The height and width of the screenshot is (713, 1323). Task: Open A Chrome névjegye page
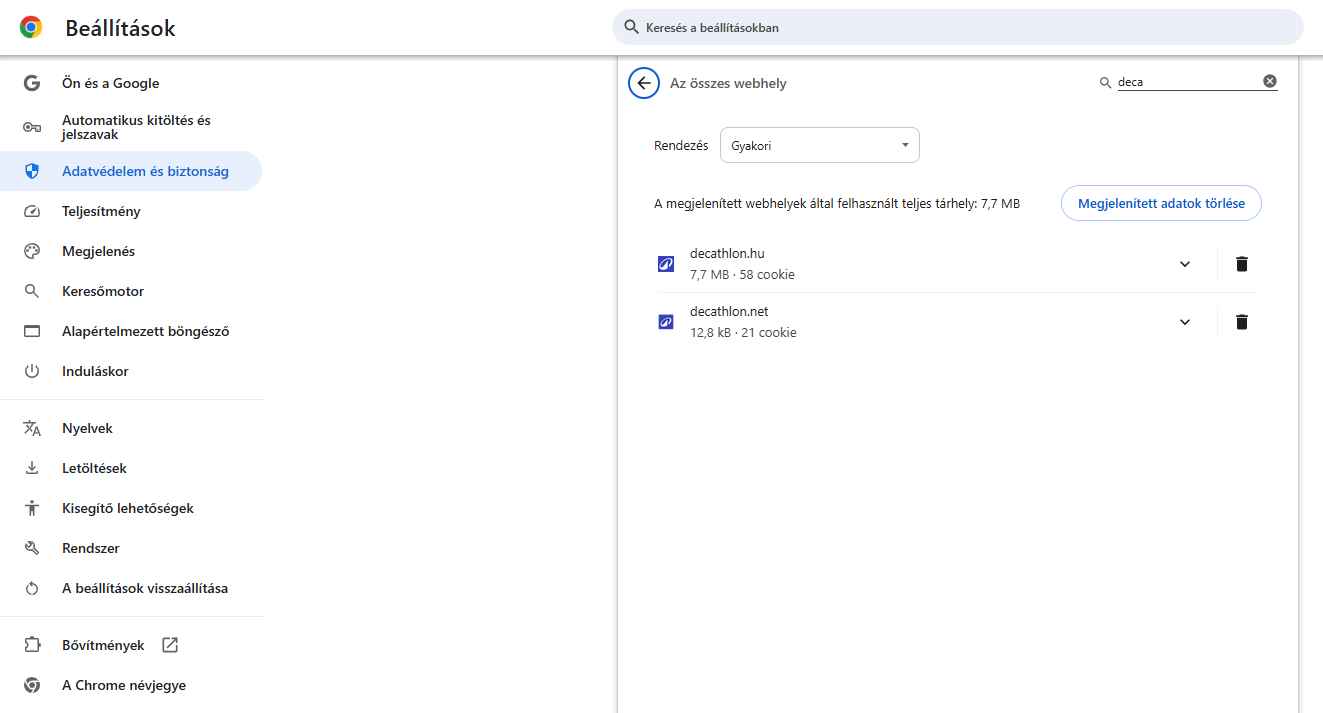[123, 685]
